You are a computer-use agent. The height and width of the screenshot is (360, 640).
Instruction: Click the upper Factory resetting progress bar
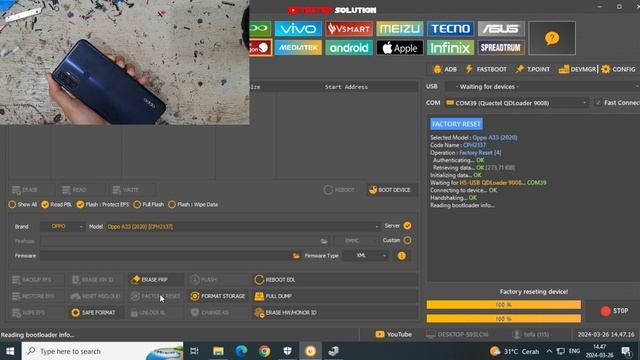pos(504,305)
